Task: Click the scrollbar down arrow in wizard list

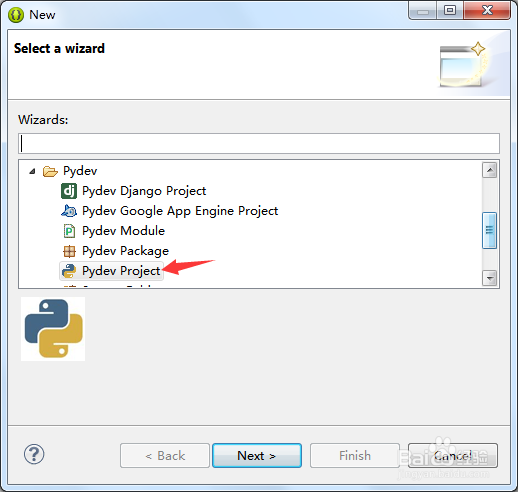Action: [490, 278]
